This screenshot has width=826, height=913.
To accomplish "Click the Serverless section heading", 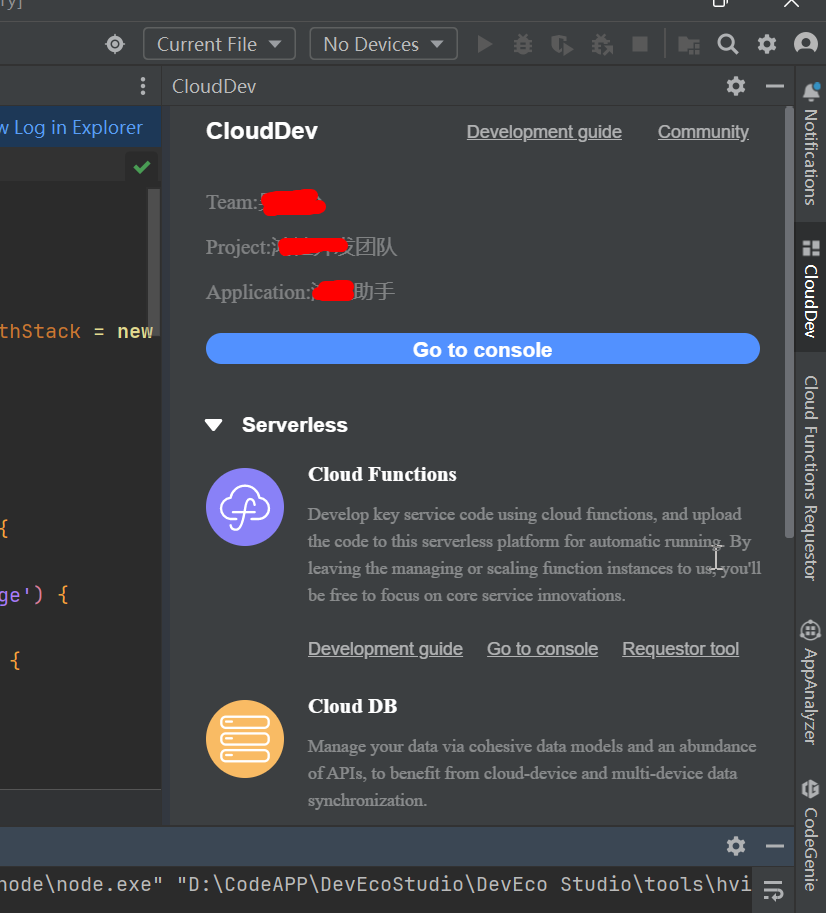I will point(295,425).
